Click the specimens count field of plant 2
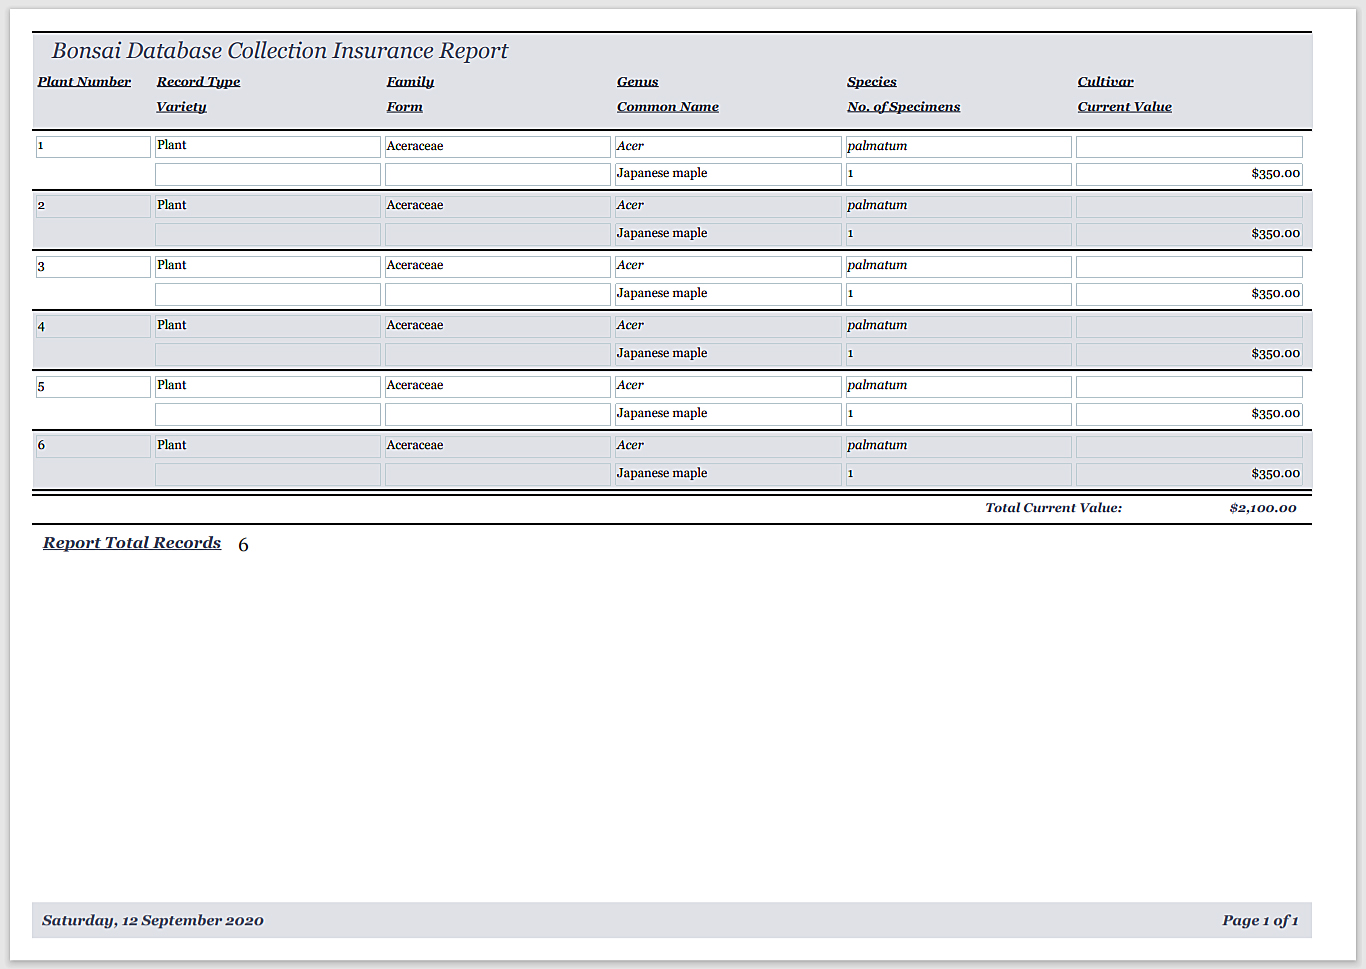Image resolution: width=1366 pixels, height=969 pixels. (x=959, y=234)
